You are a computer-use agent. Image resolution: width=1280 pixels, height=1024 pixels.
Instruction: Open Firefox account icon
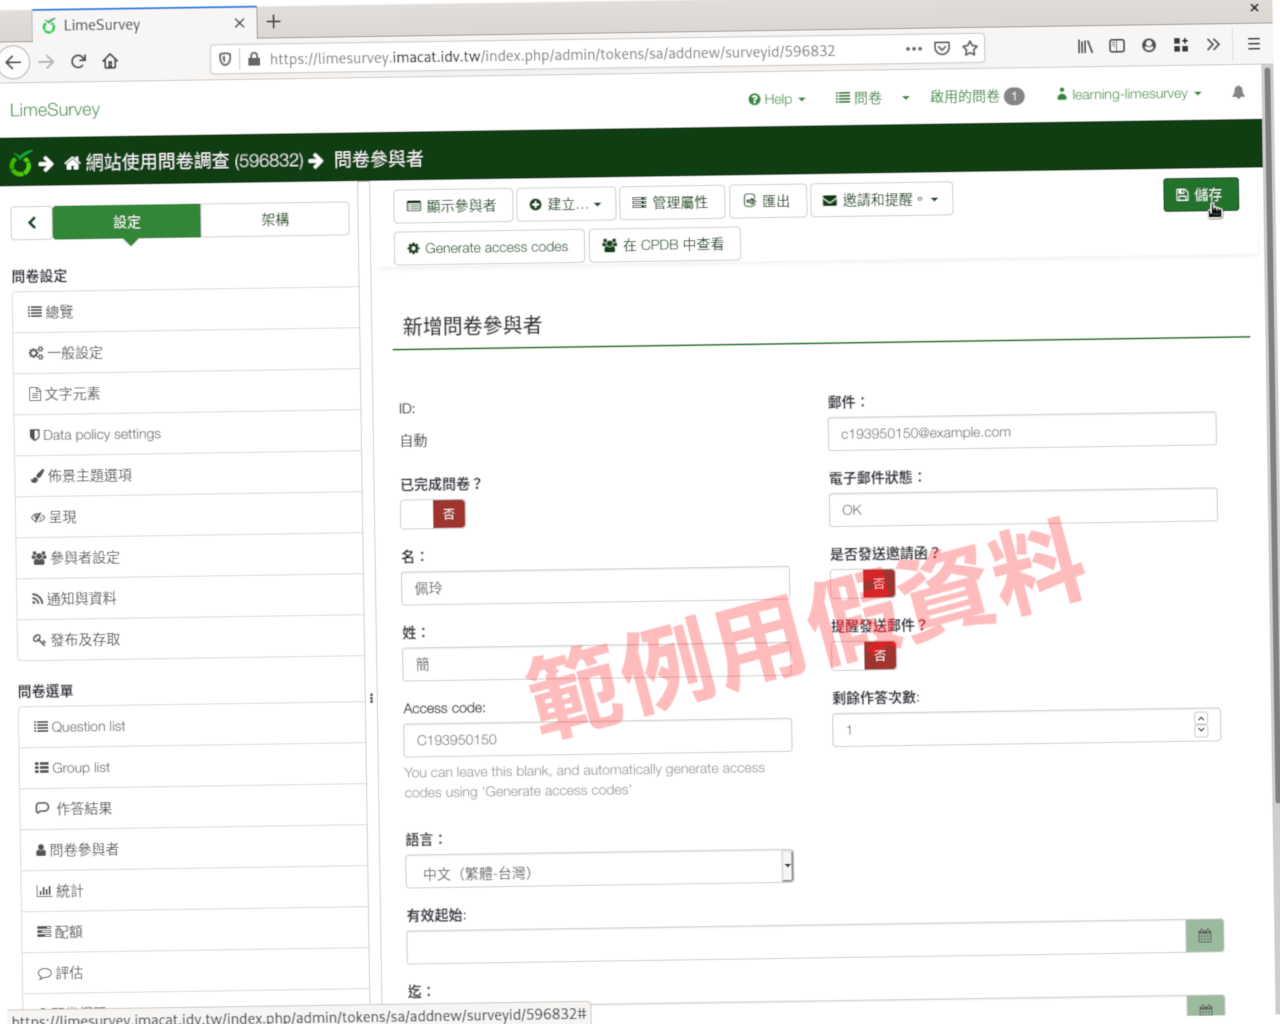(1149, 46)
